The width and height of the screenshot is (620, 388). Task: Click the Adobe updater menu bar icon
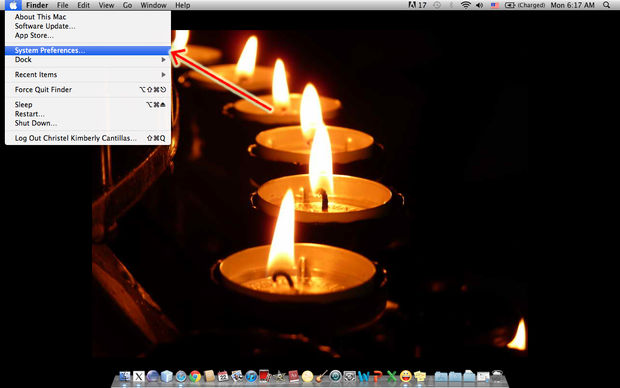(417, 5)
